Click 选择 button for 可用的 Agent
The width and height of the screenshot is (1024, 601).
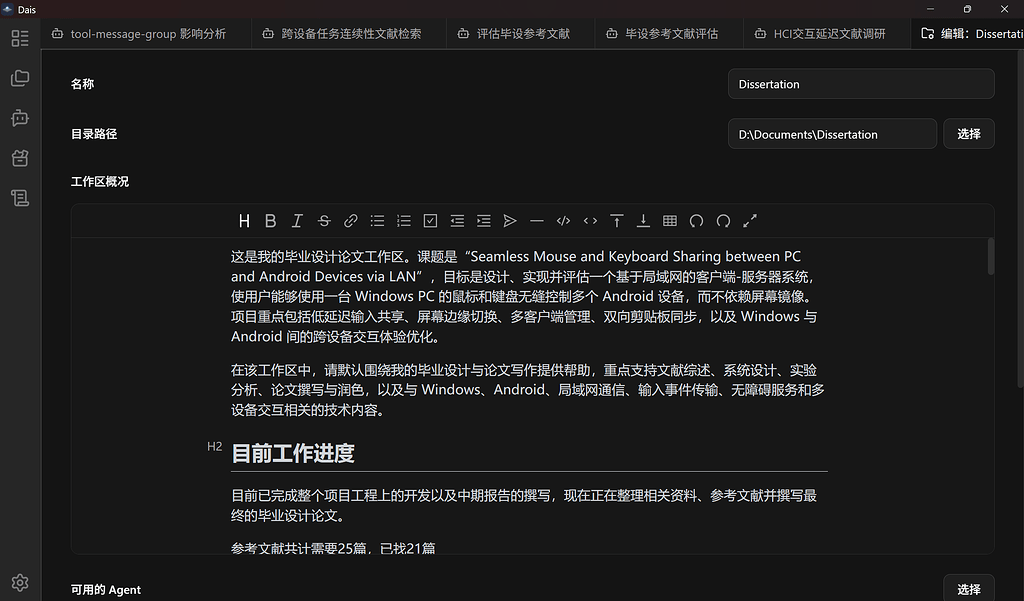[968, 589]
